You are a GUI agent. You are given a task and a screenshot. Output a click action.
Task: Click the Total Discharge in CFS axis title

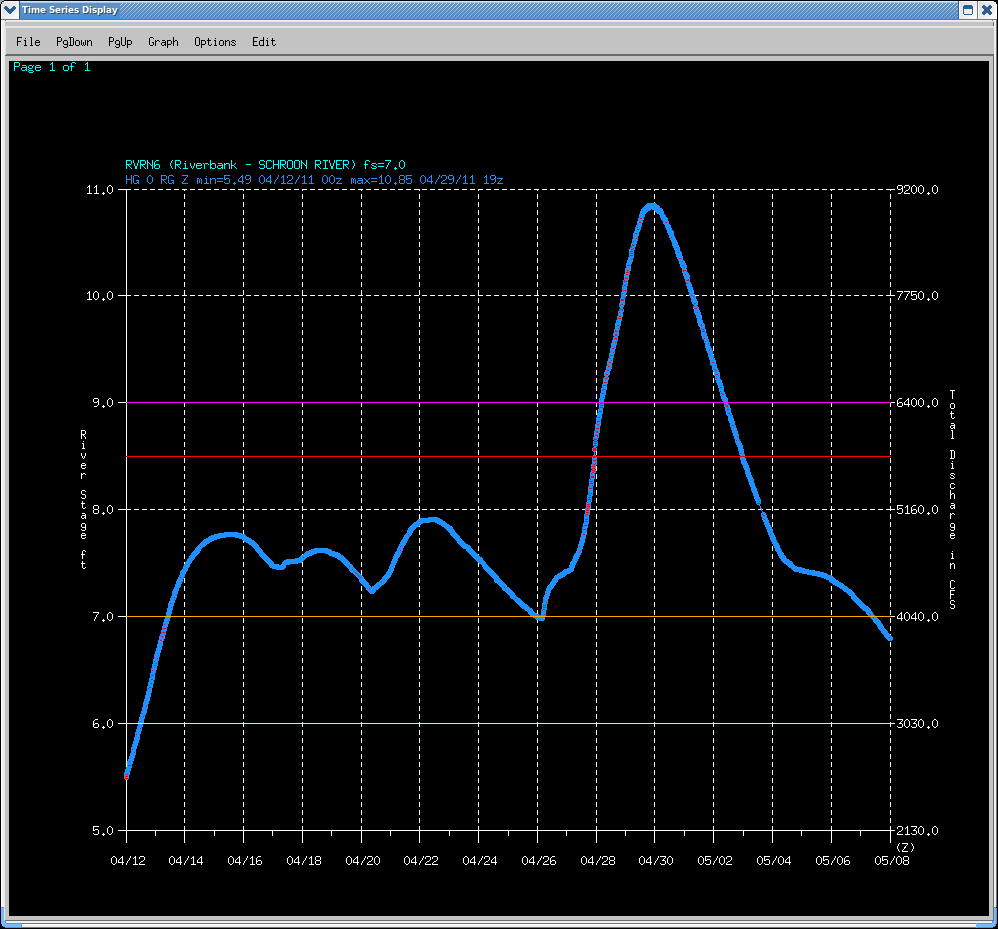point(952,499)
